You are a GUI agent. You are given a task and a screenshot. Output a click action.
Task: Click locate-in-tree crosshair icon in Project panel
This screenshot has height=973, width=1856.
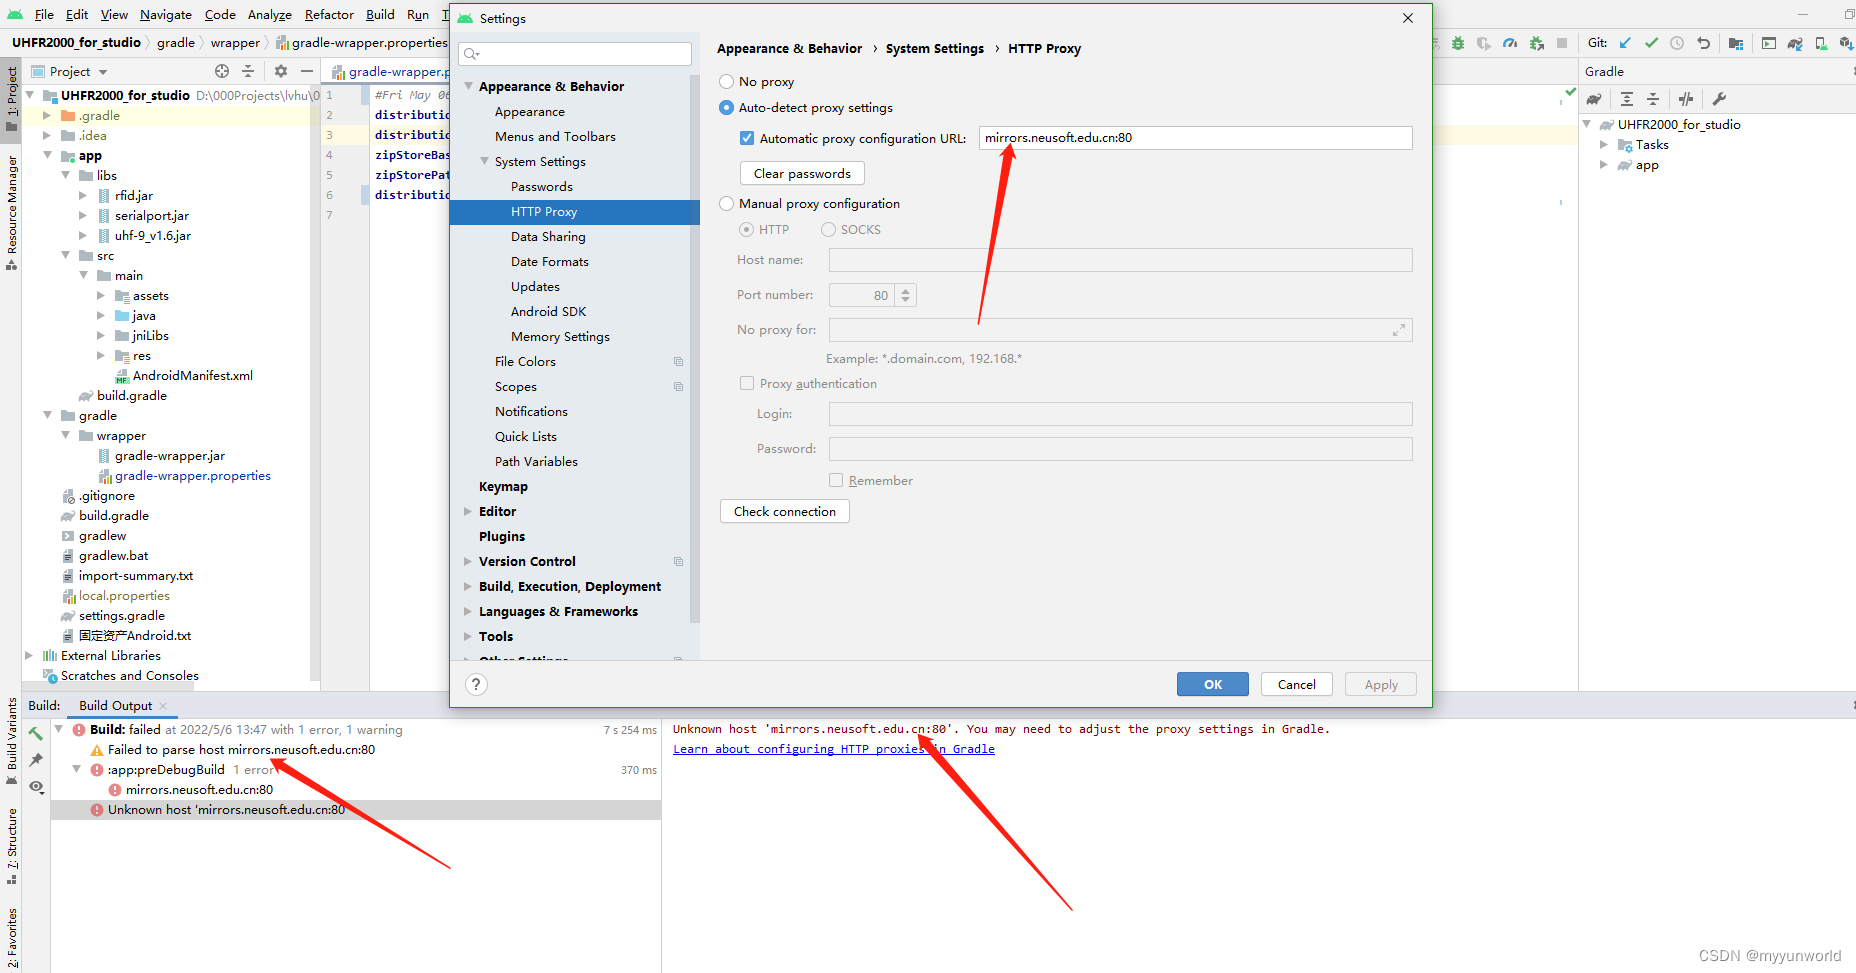222,71
